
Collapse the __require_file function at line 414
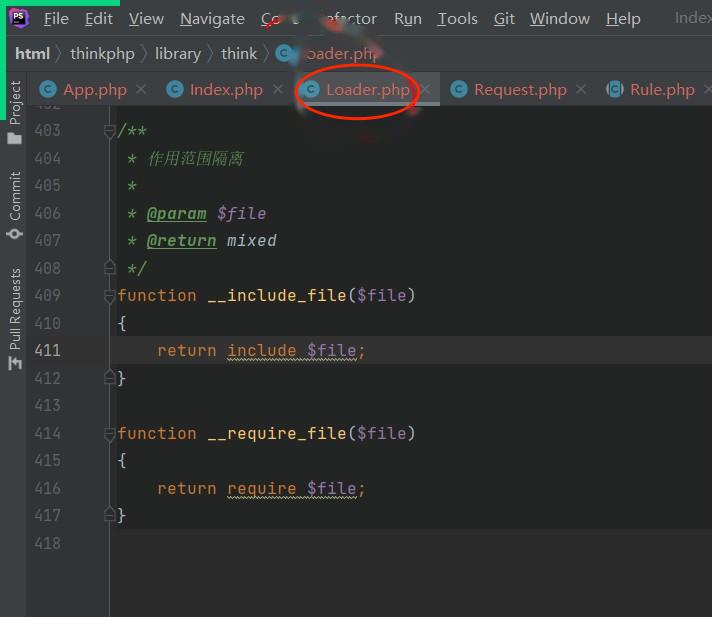click(109, 434)
